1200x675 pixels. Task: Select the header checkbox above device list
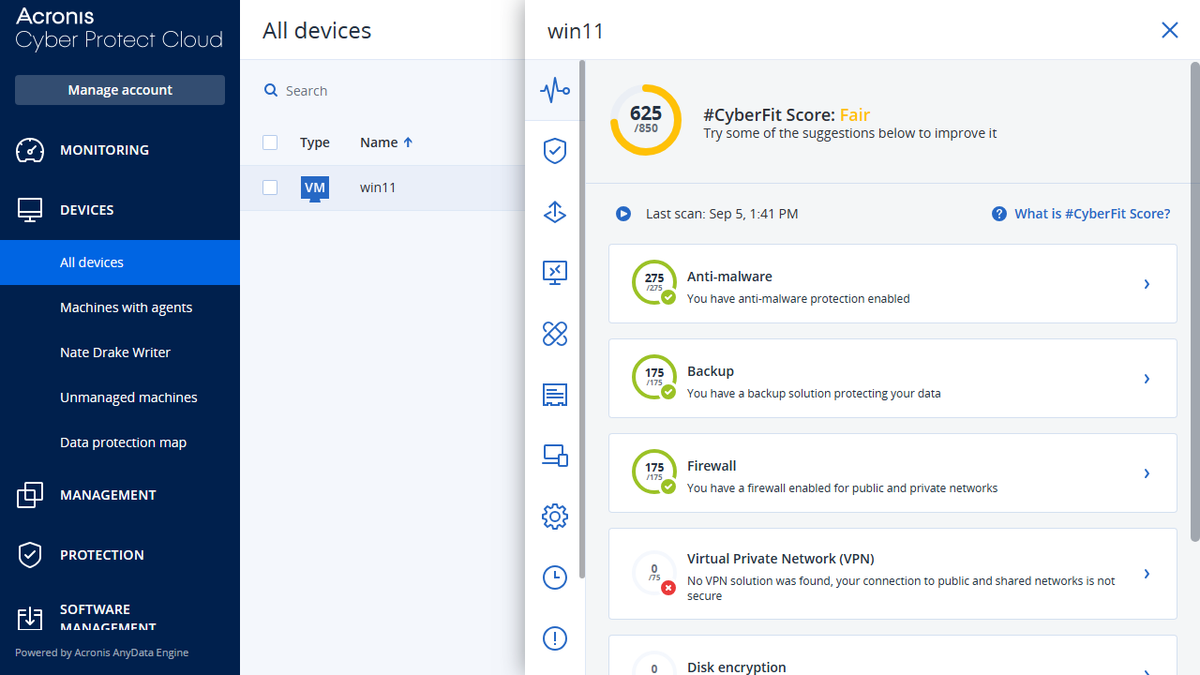(269, 142)
